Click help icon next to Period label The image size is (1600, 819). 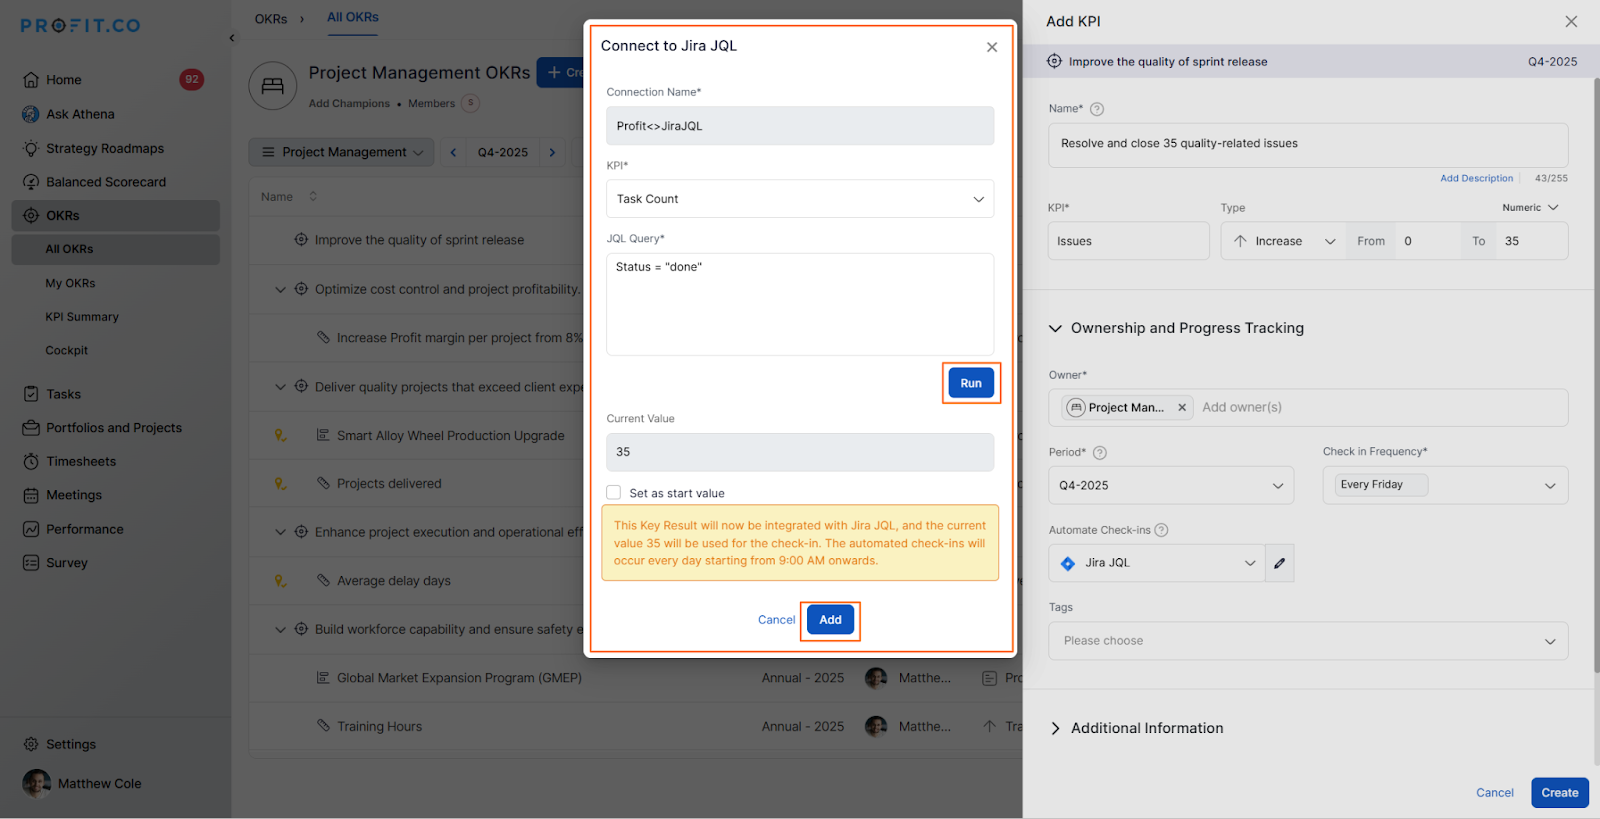tap(1100, 453)
